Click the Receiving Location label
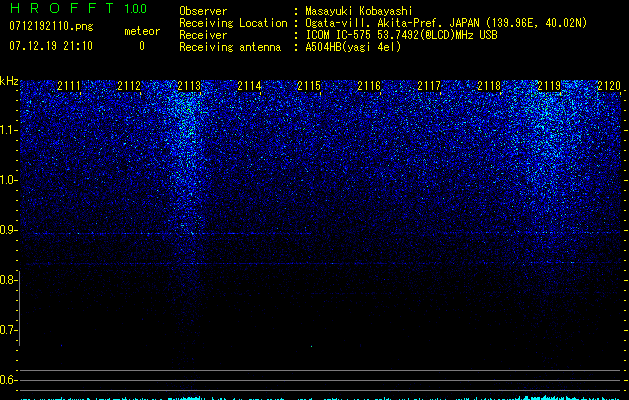 (233, 23)
